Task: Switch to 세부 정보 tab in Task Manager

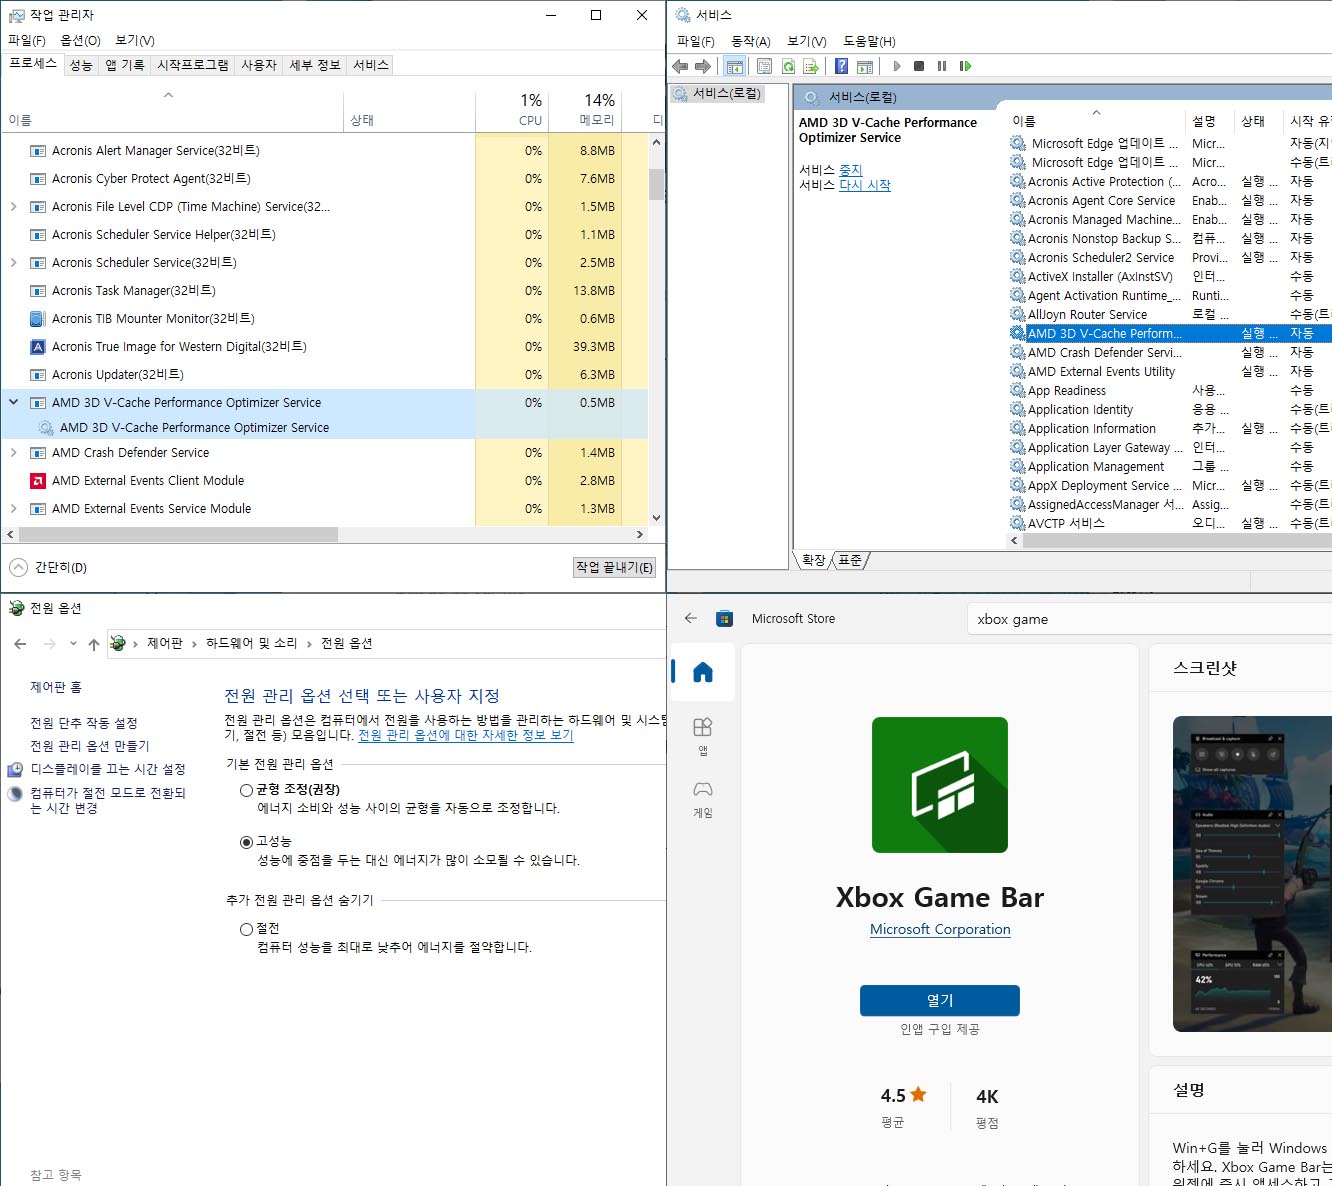Action: (x=315, y=65)
